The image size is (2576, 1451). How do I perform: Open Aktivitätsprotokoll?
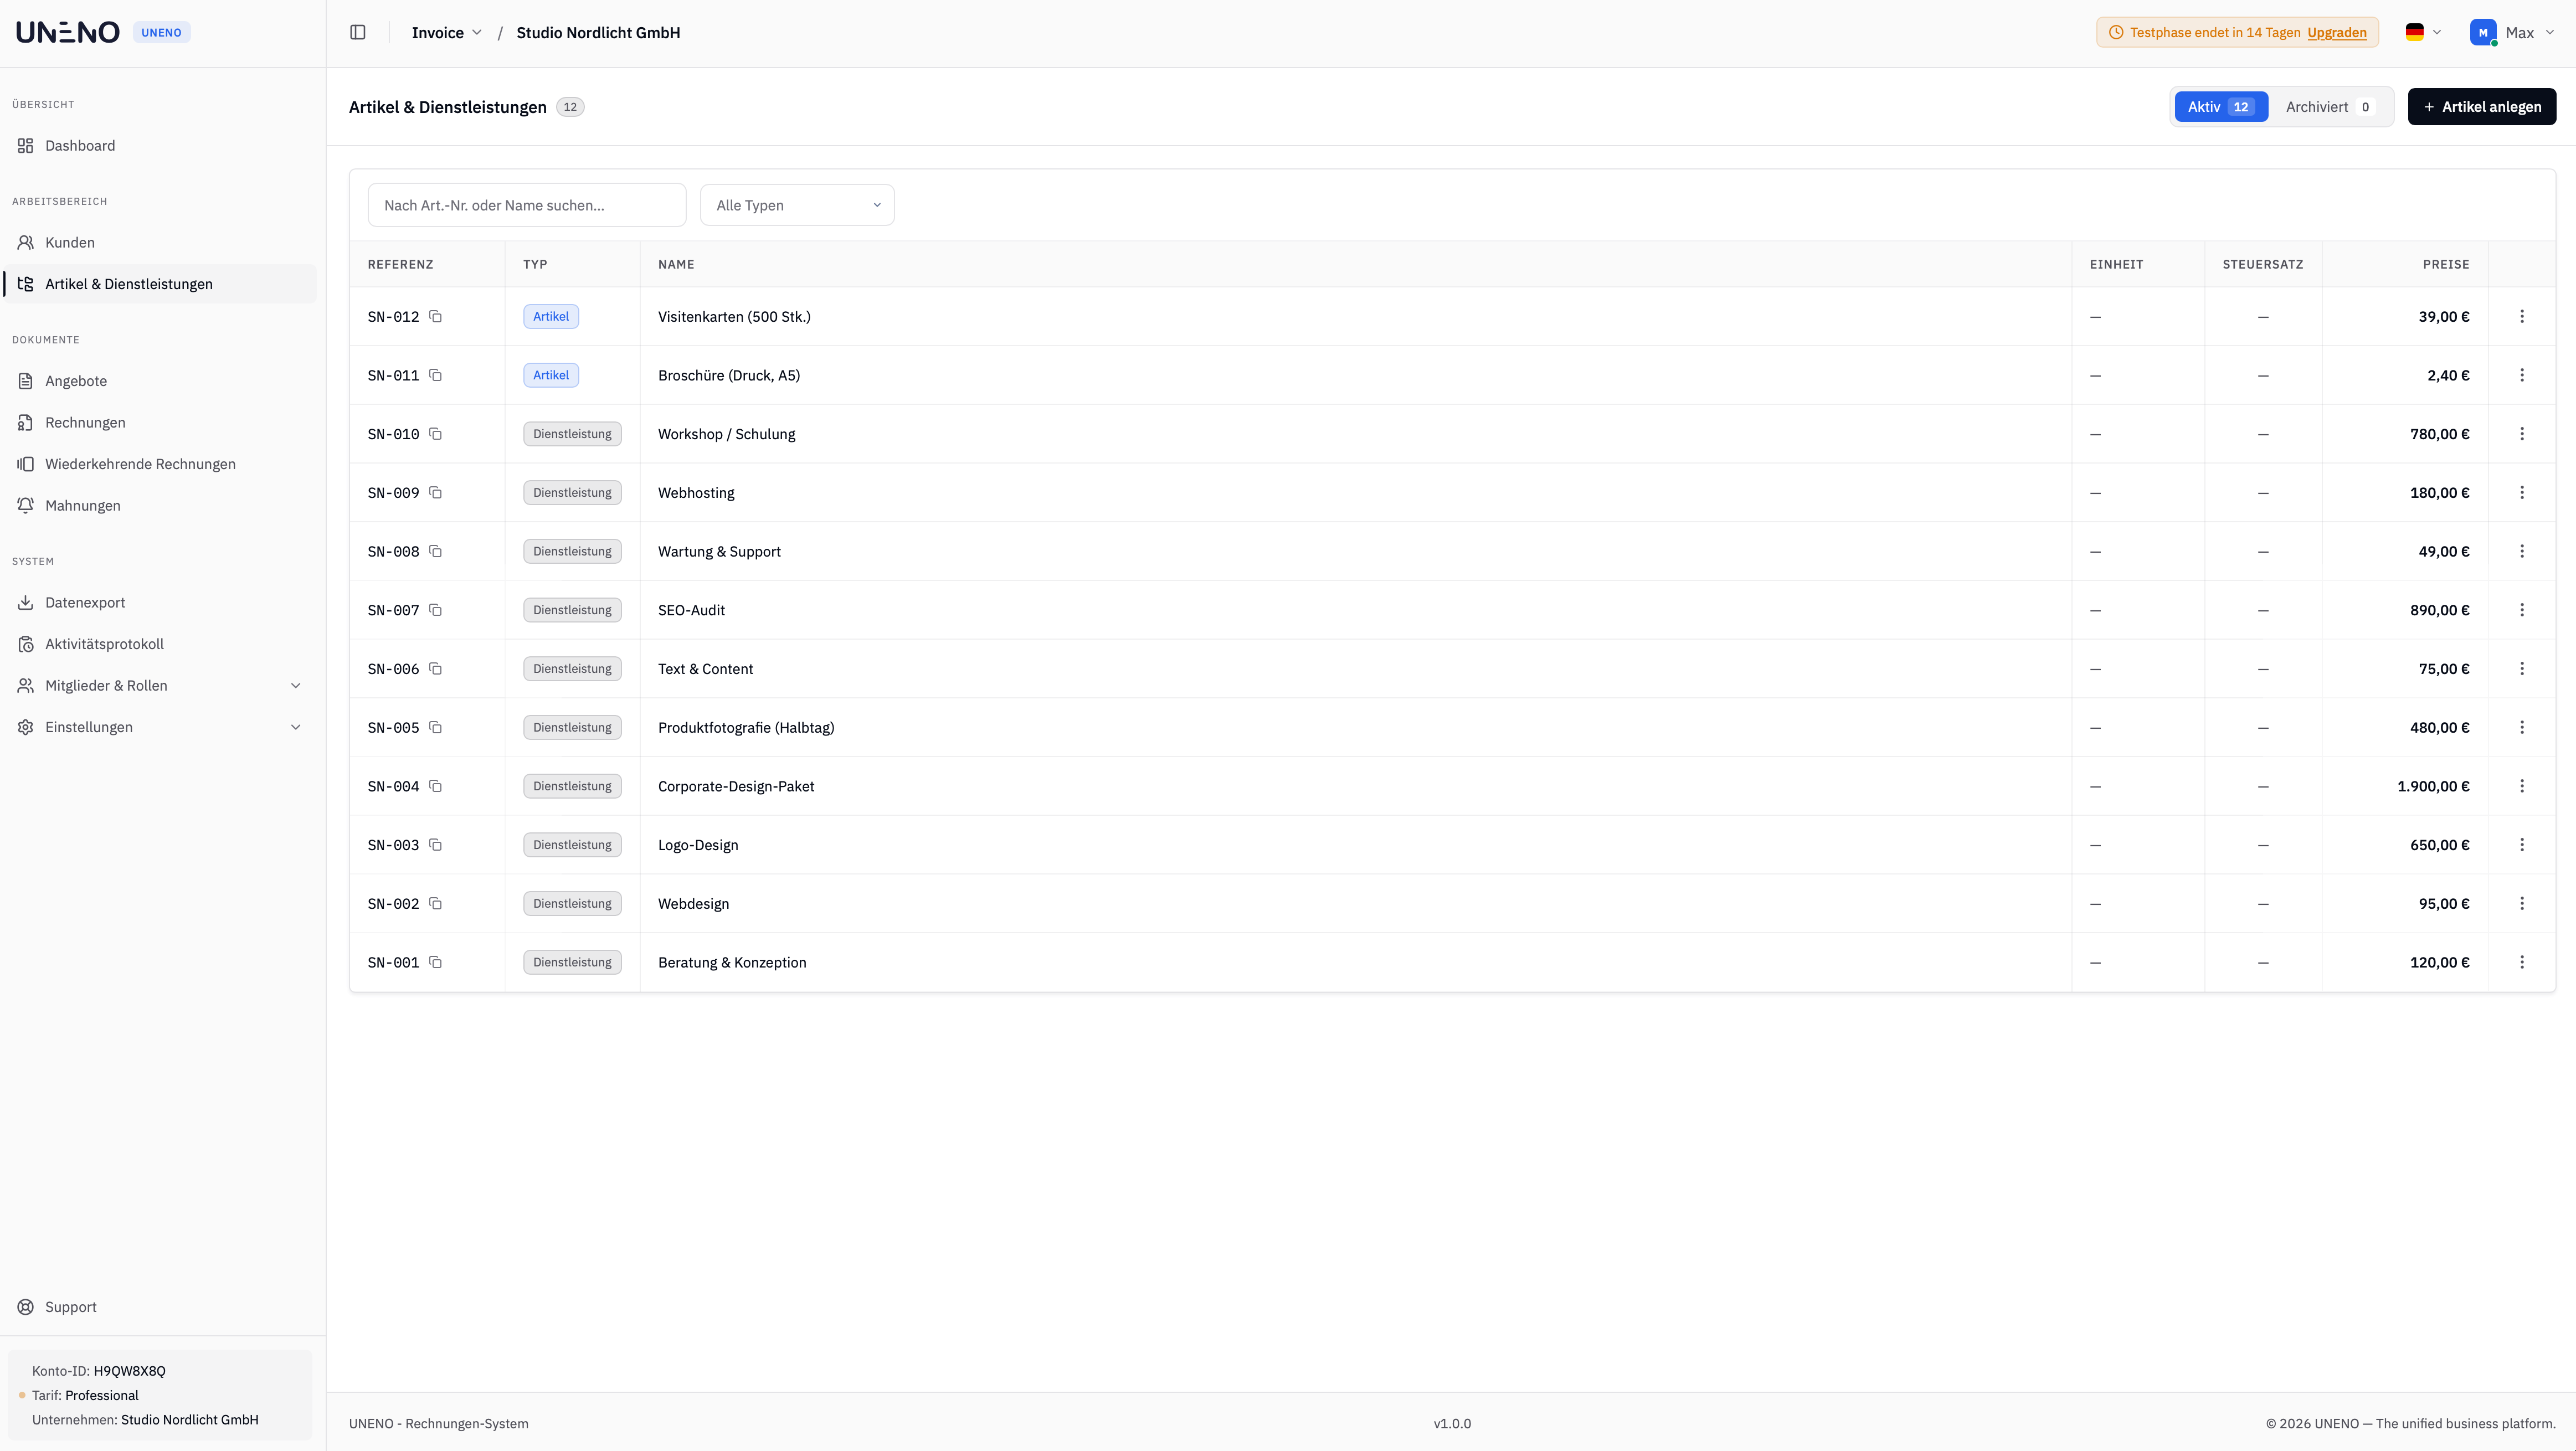[x=160, y=644]
